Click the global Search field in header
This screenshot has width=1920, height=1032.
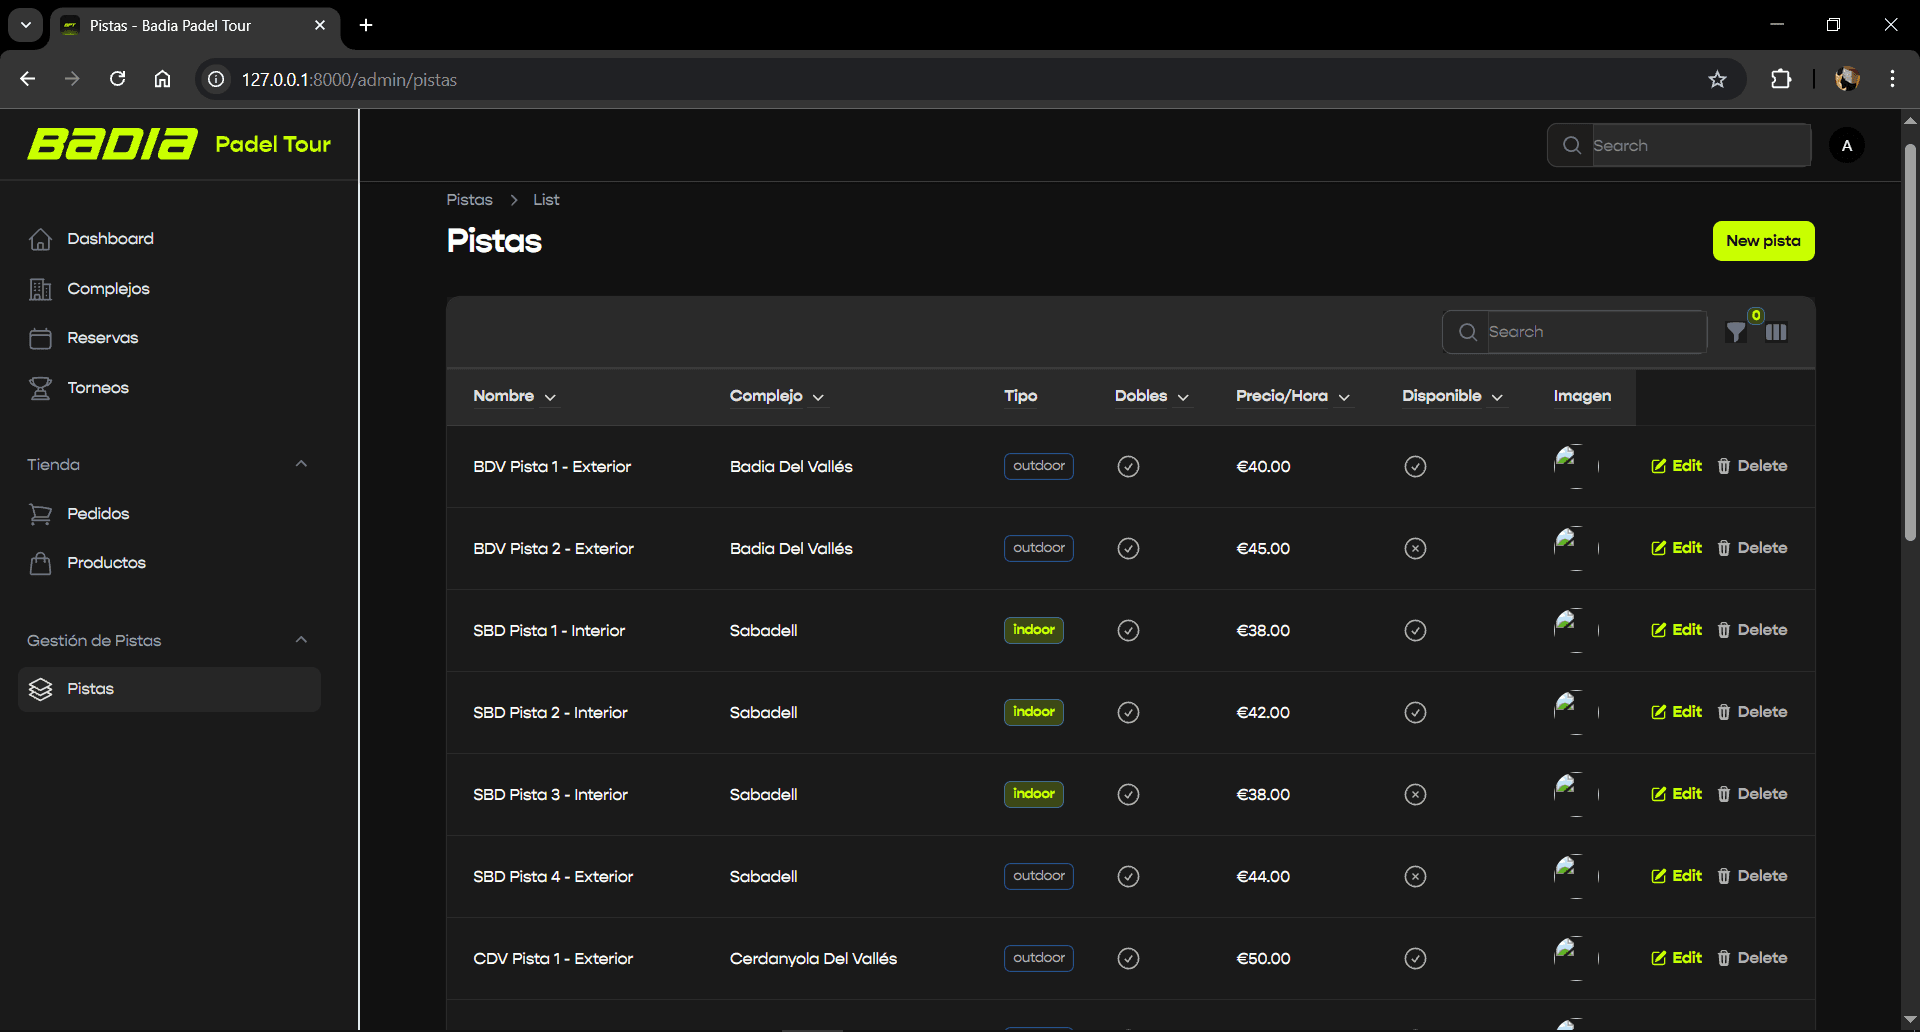point(1679,145)
